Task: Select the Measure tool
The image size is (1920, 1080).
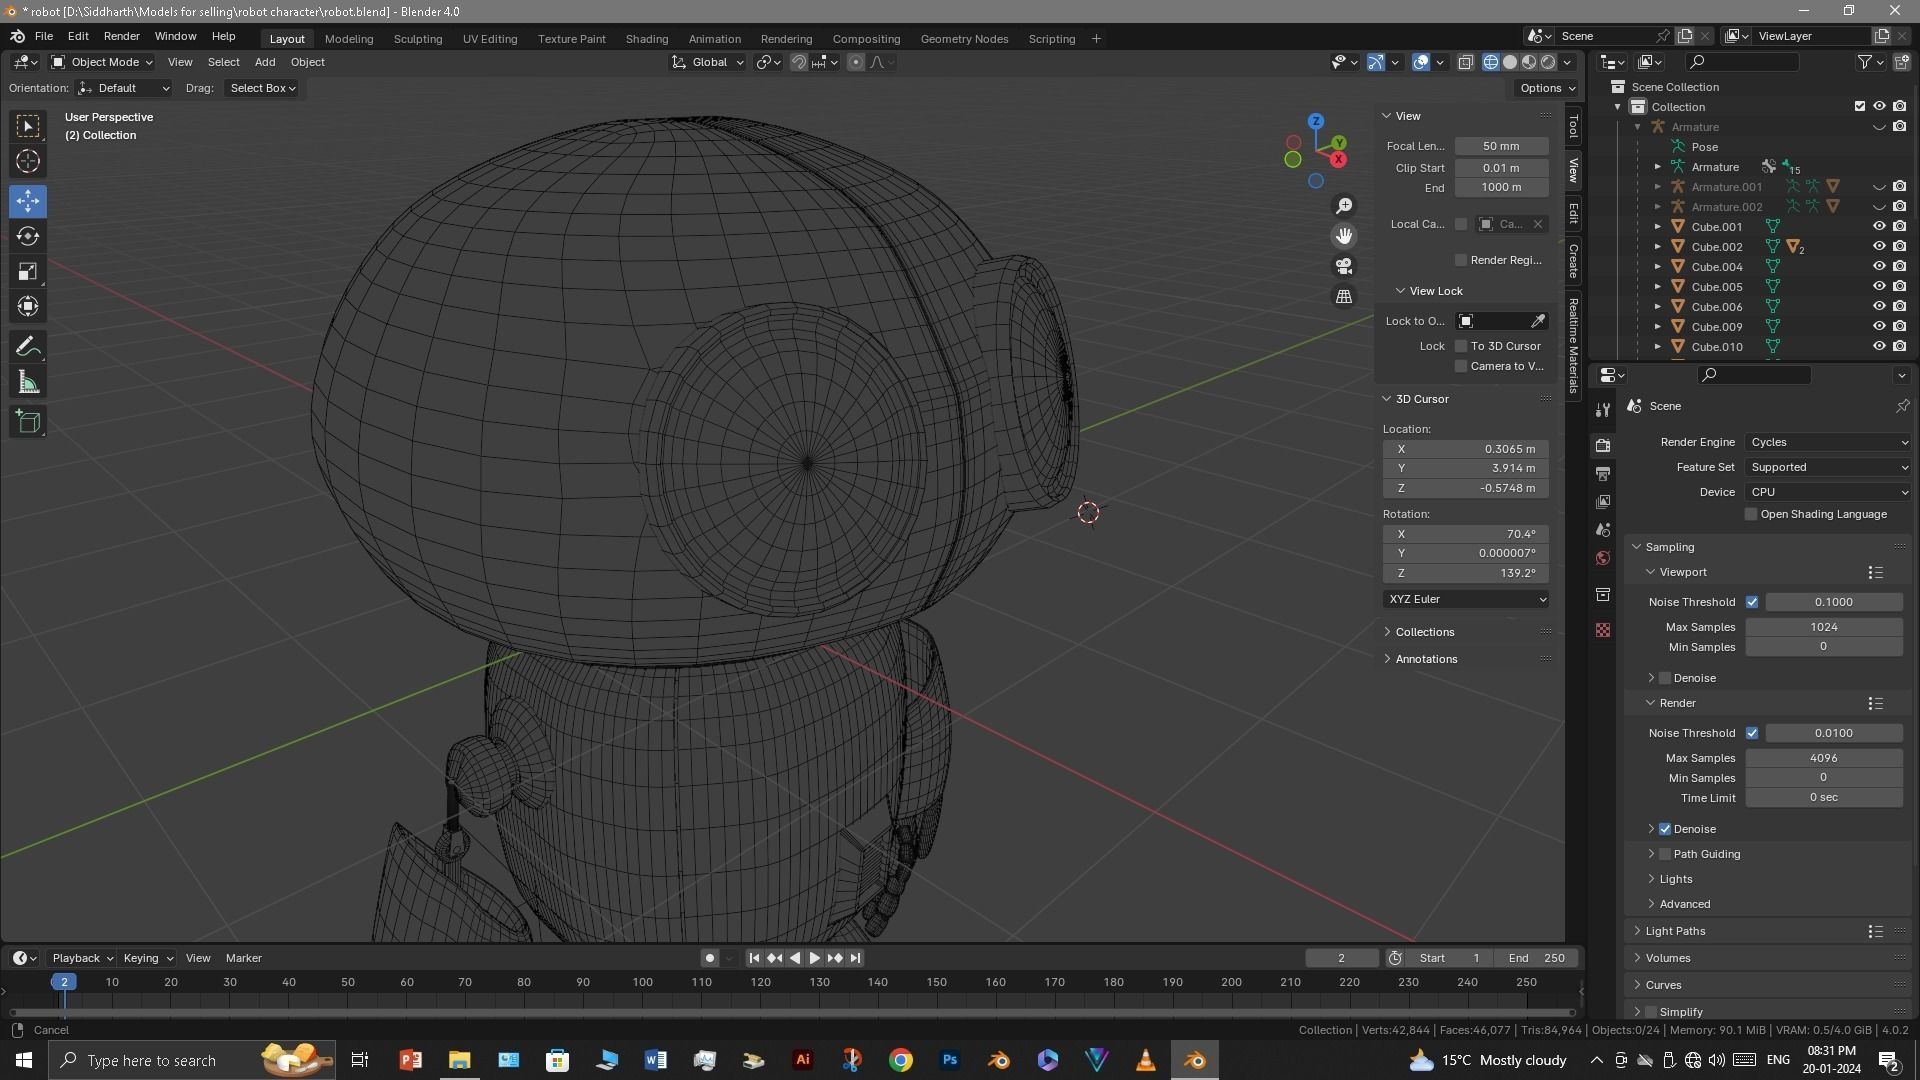Action: click(28, 382)
